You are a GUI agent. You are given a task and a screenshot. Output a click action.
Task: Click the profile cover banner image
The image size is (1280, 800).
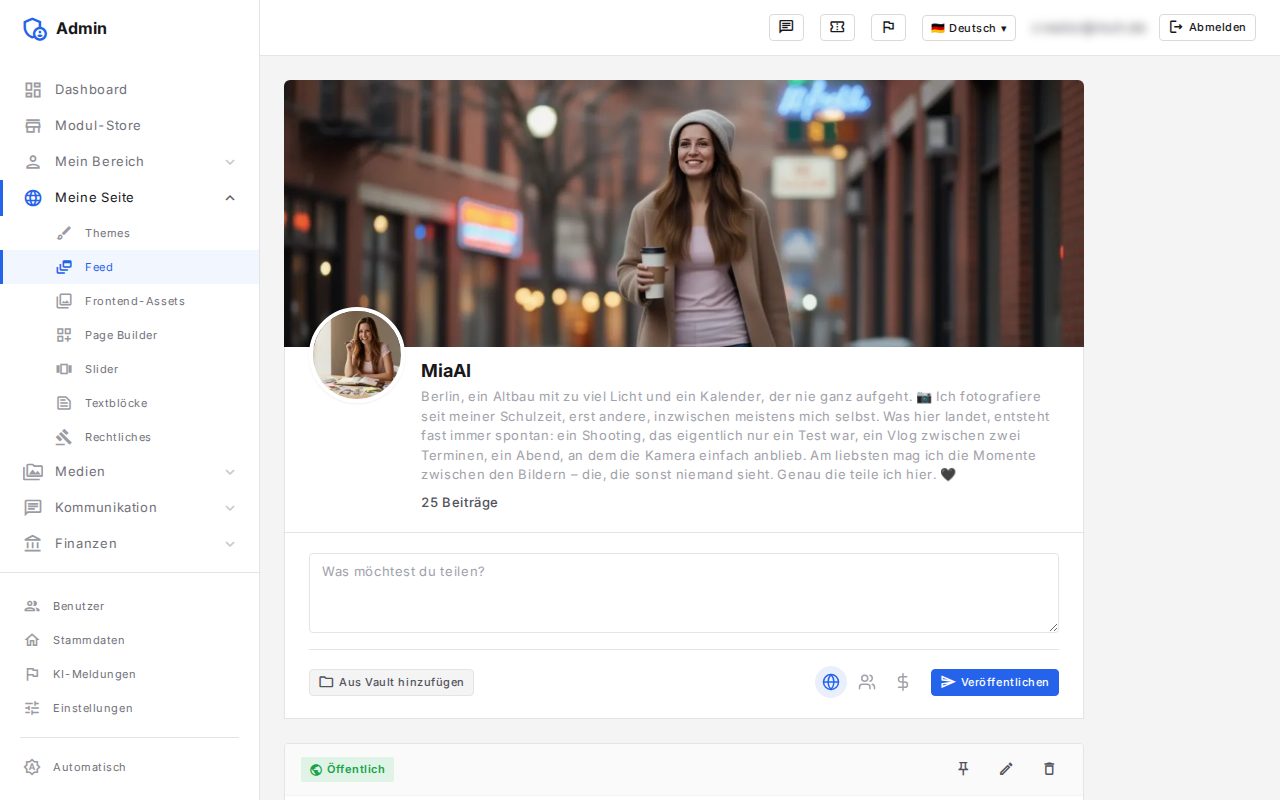click(x=684, y=213)
